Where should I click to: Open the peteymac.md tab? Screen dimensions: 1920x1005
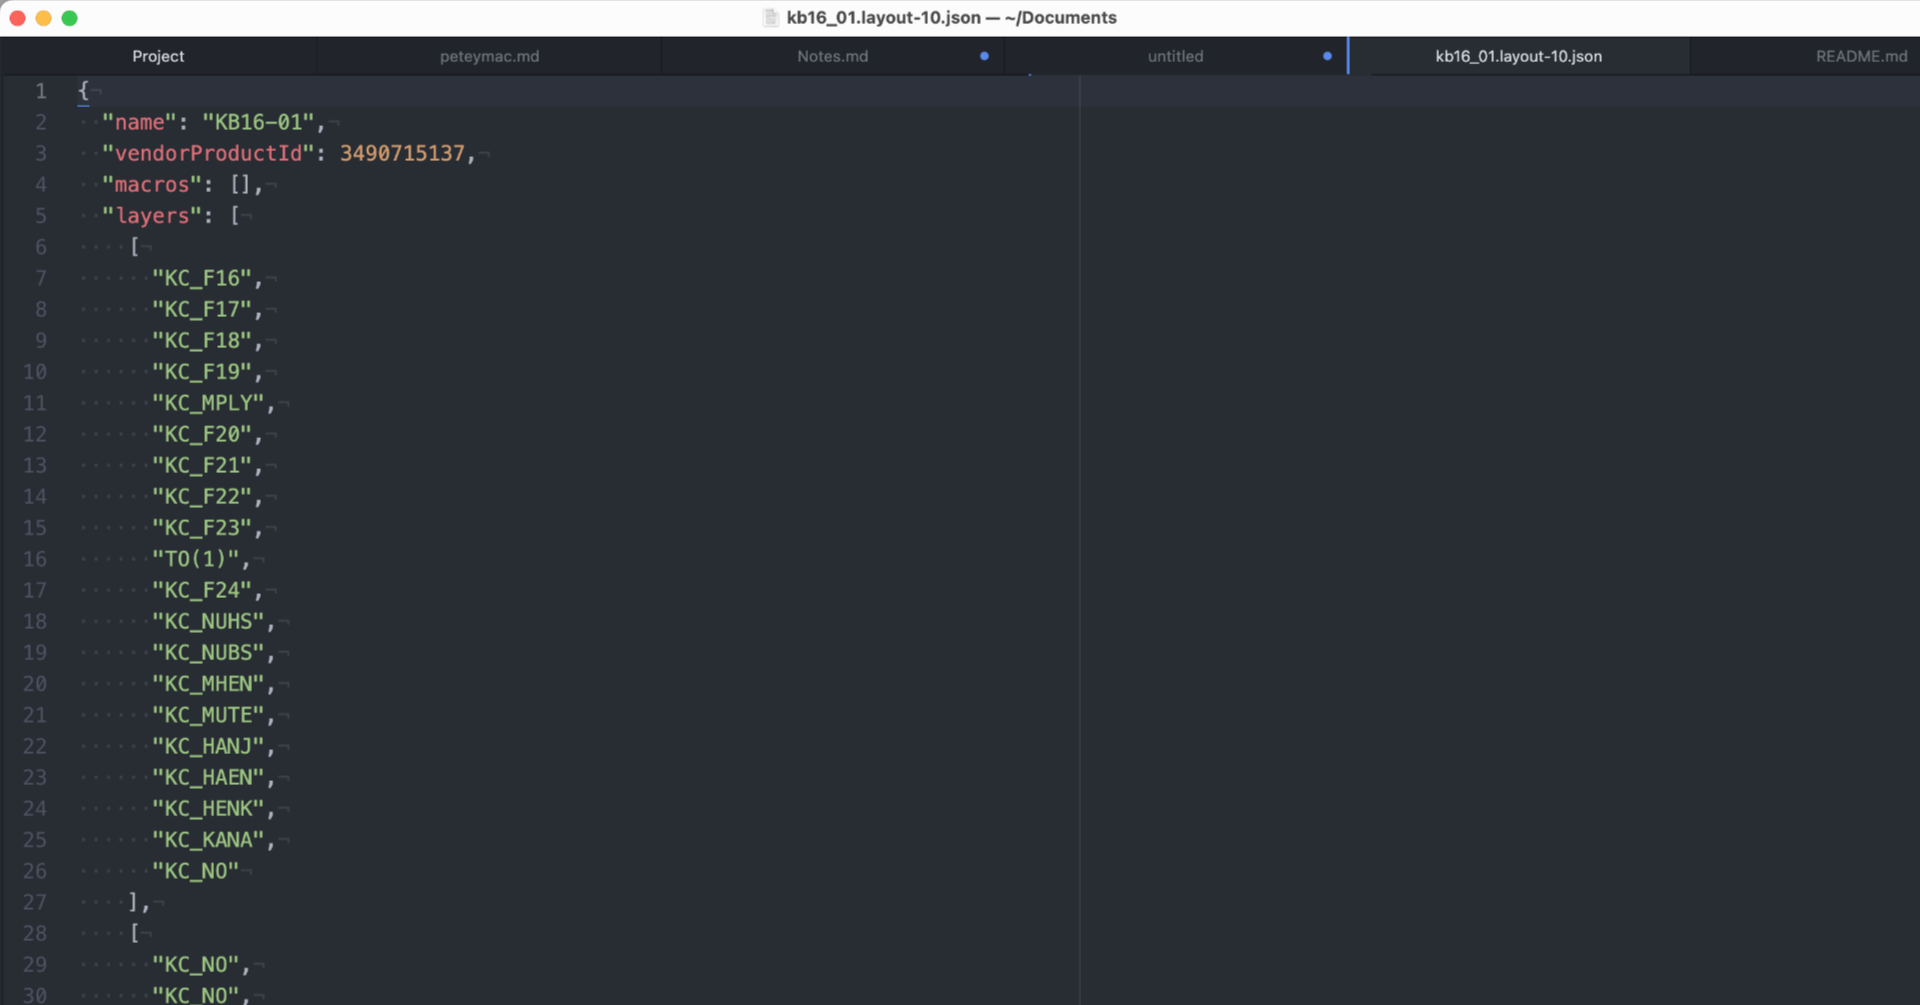pos(488,56)
